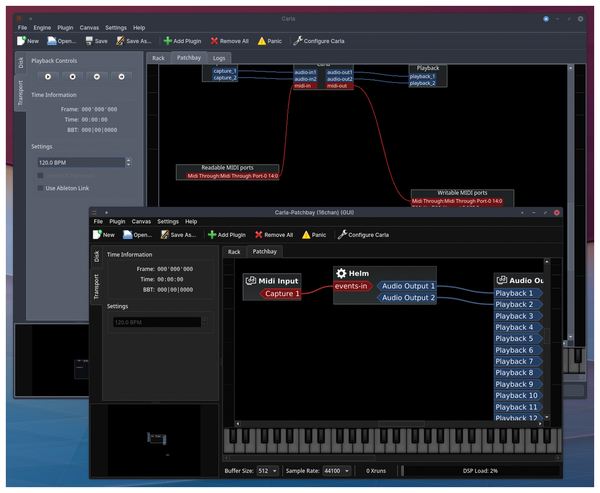Open Settings menu in back Carla window

tap(116, 28)
